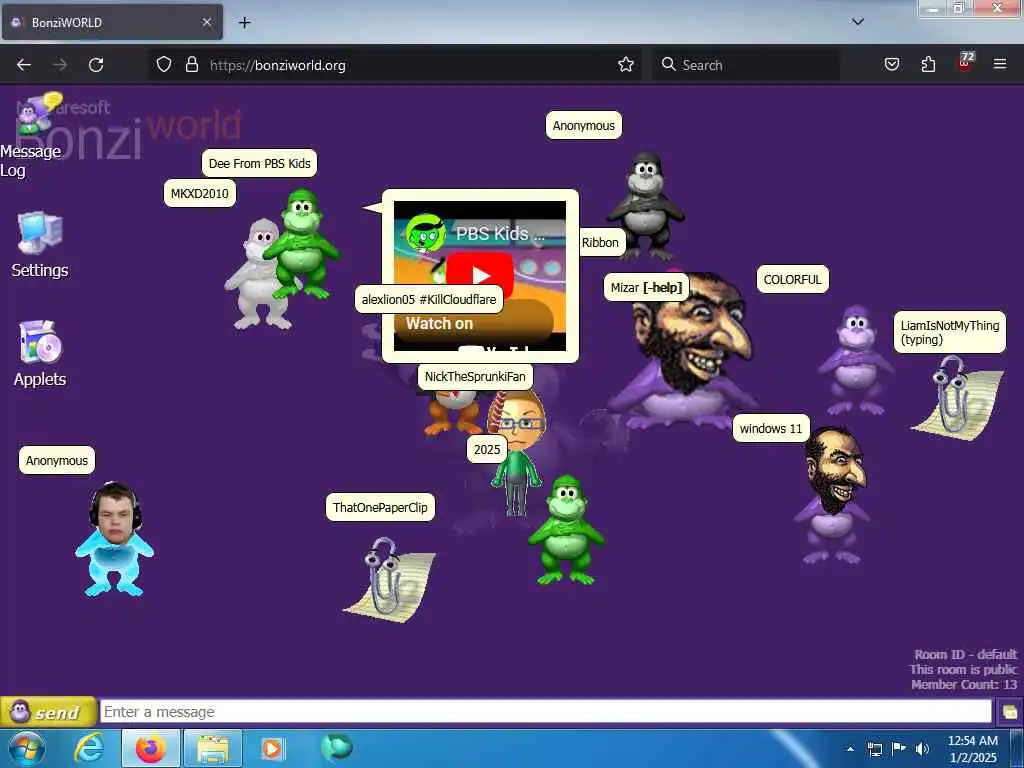Select the BonziWORLD tab
The height and width of the screenshot is (768, 1024).
pyautogui.click(x=112, y=22)
